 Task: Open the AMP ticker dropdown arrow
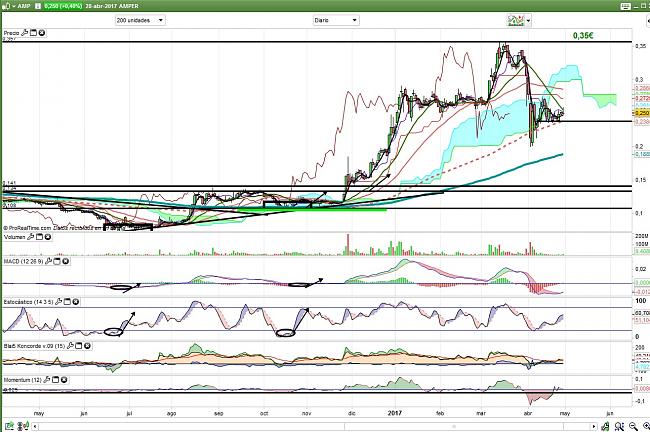coord(13,6)
